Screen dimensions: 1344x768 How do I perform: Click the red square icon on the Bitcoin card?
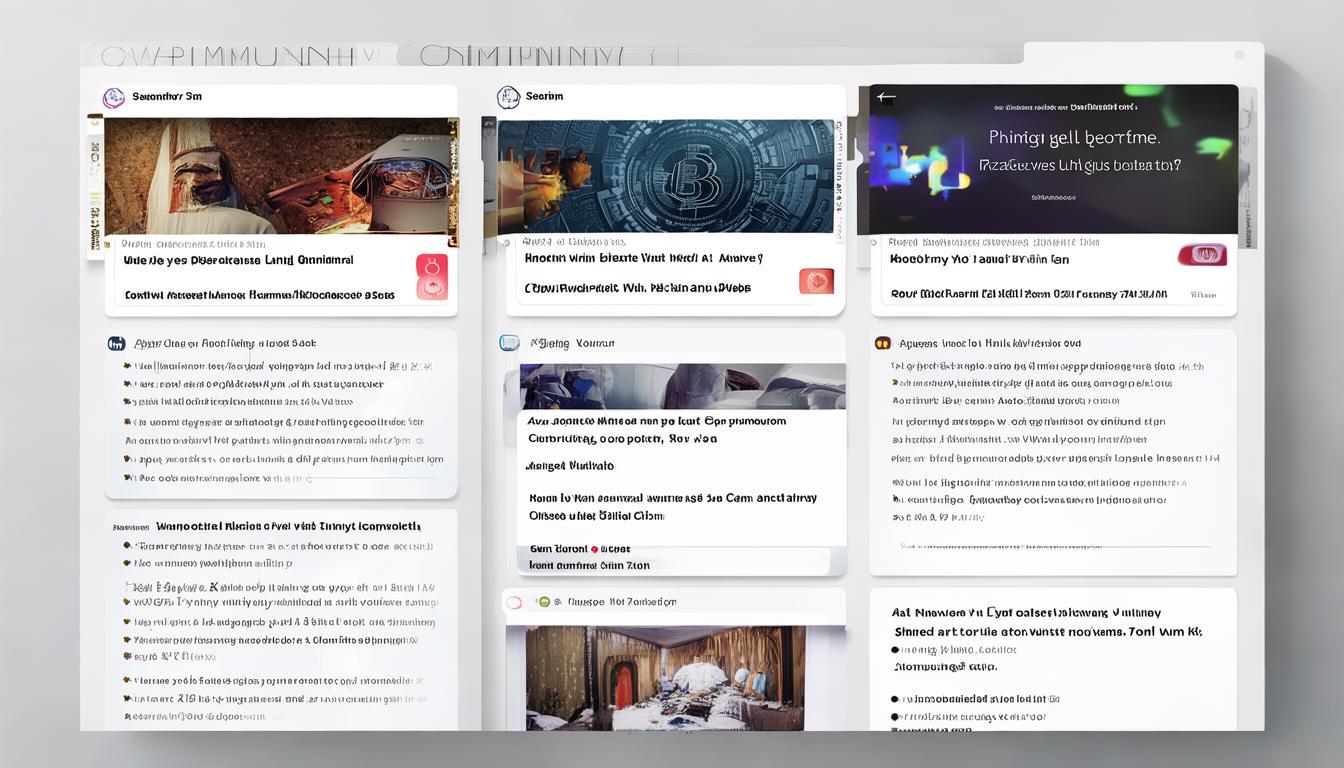(x=816, y=282)
